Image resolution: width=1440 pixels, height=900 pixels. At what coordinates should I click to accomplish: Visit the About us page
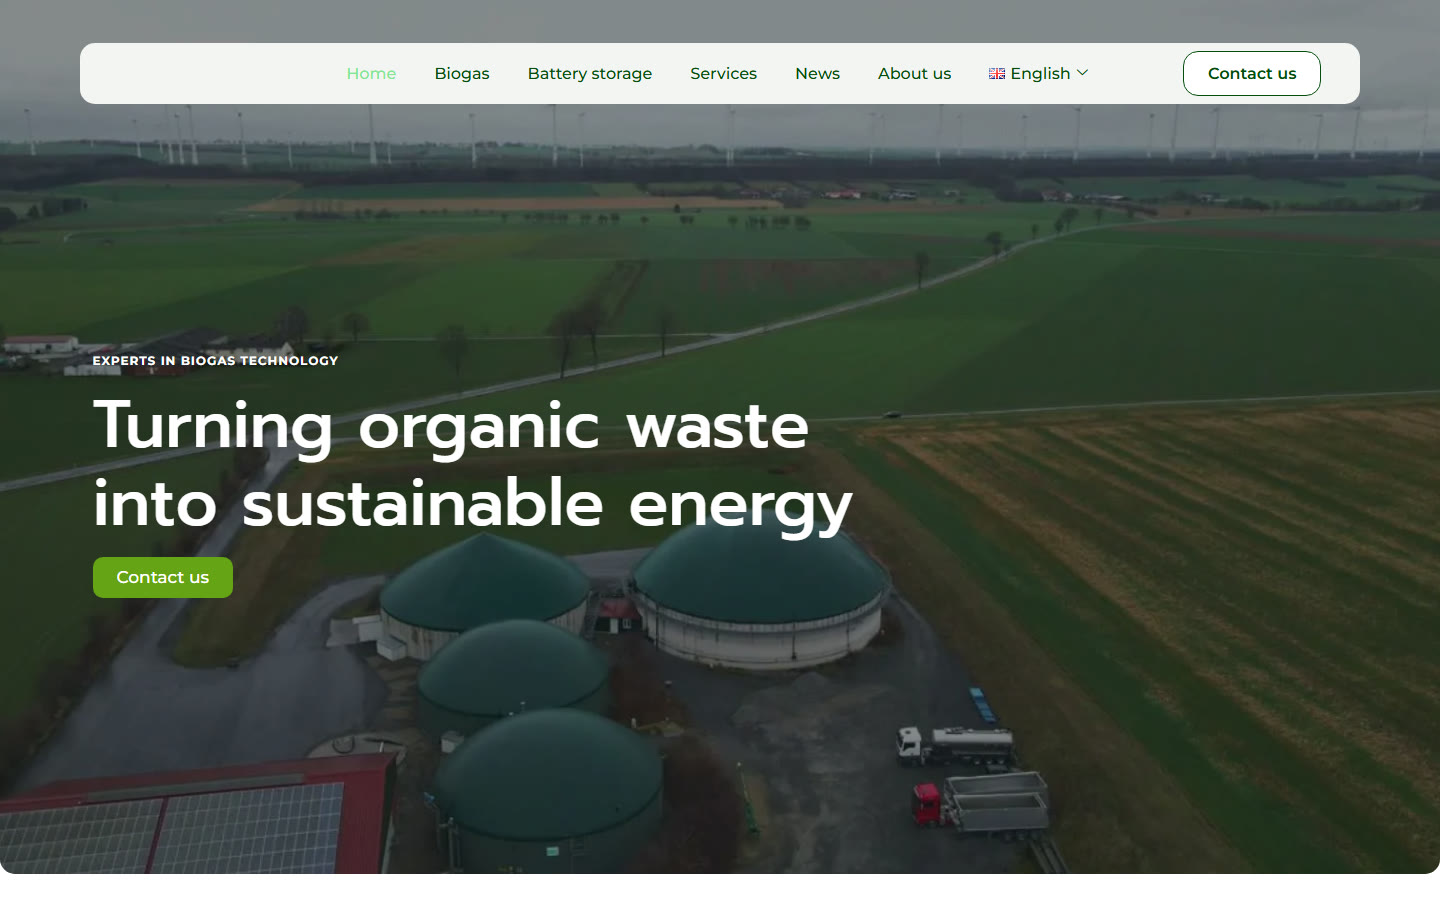(914, 73)
